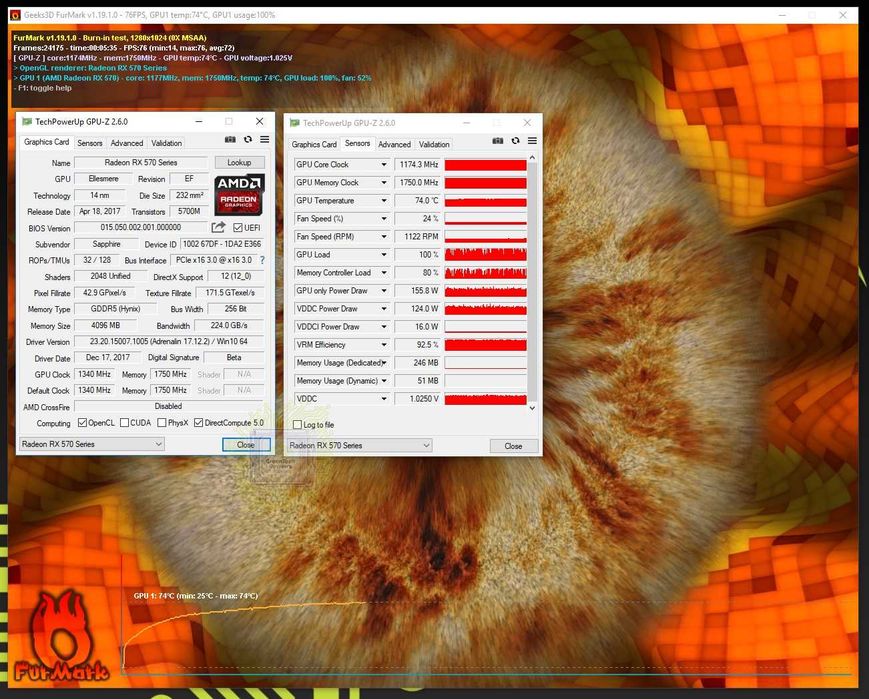869x699 pixels.
Task: Toggle the CUDA checkbox
Action: pos(124,422)
